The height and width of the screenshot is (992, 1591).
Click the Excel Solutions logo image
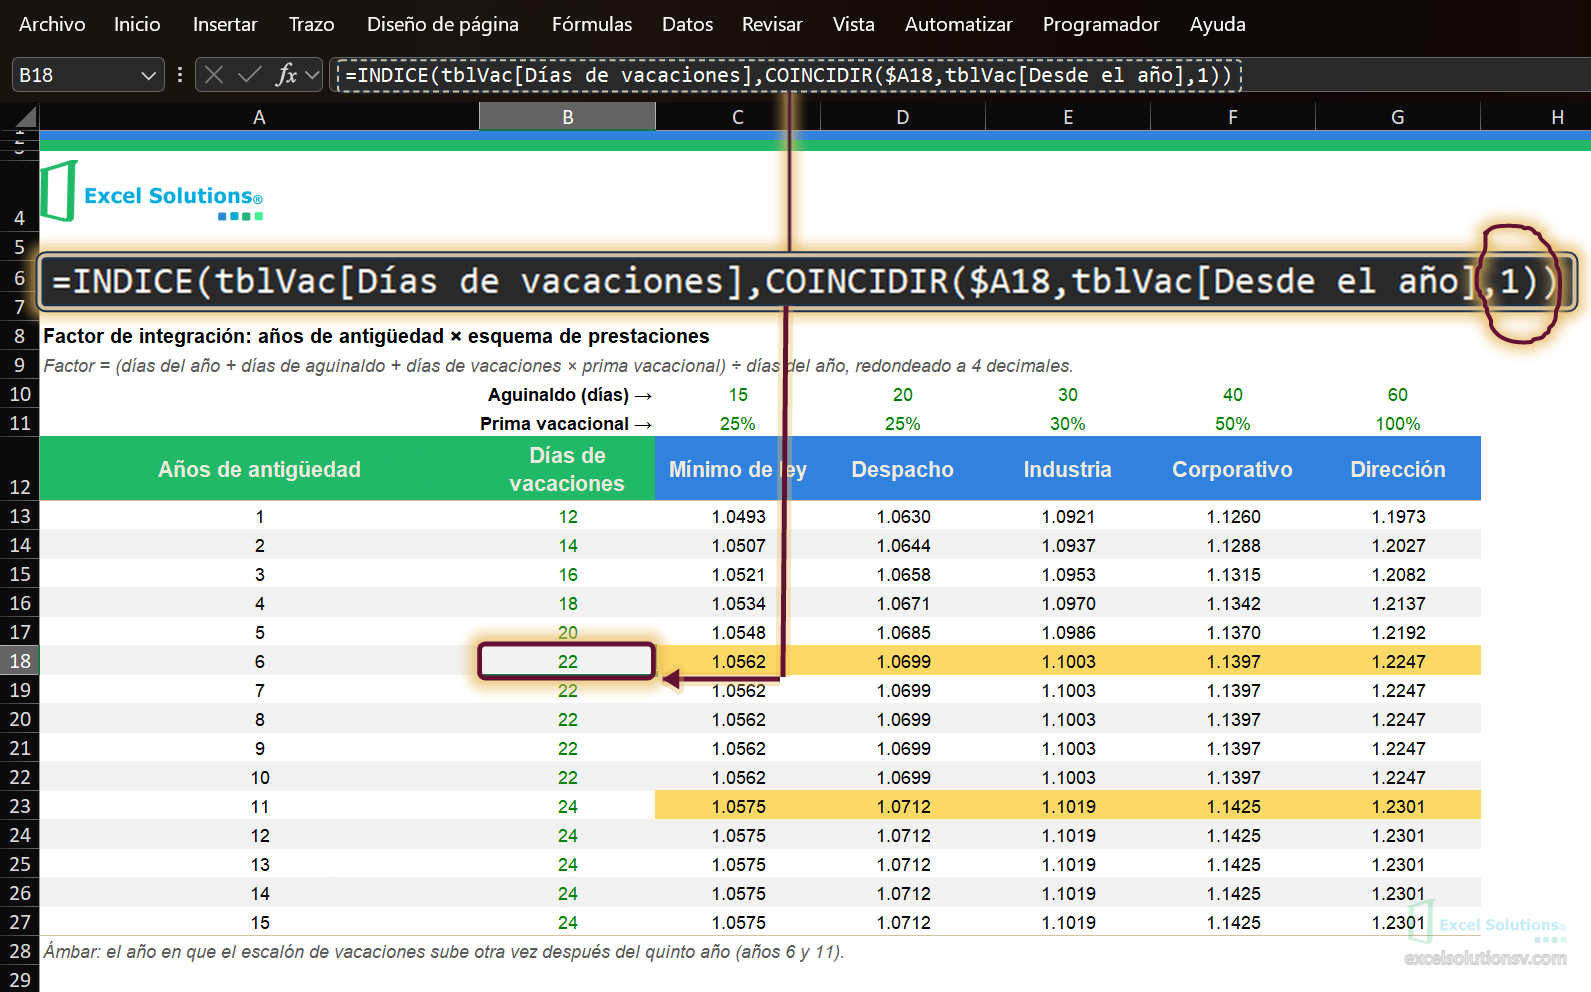(x=152, y=191)
